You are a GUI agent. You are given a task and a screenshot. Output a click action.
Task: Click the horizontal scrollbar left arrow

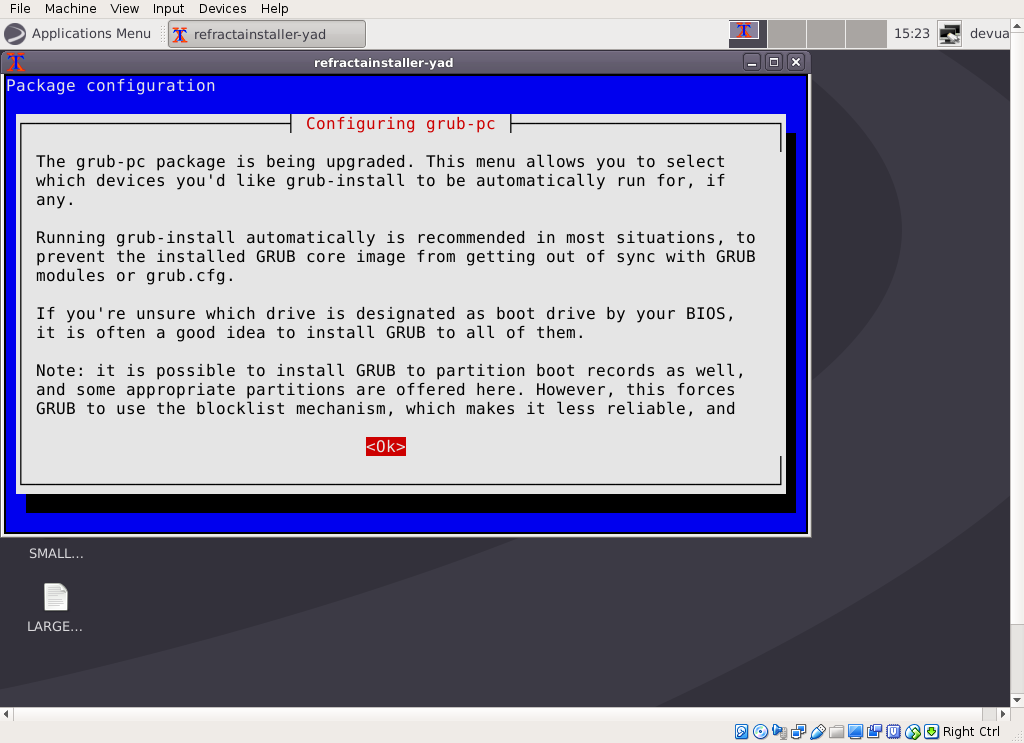(6, 714)
